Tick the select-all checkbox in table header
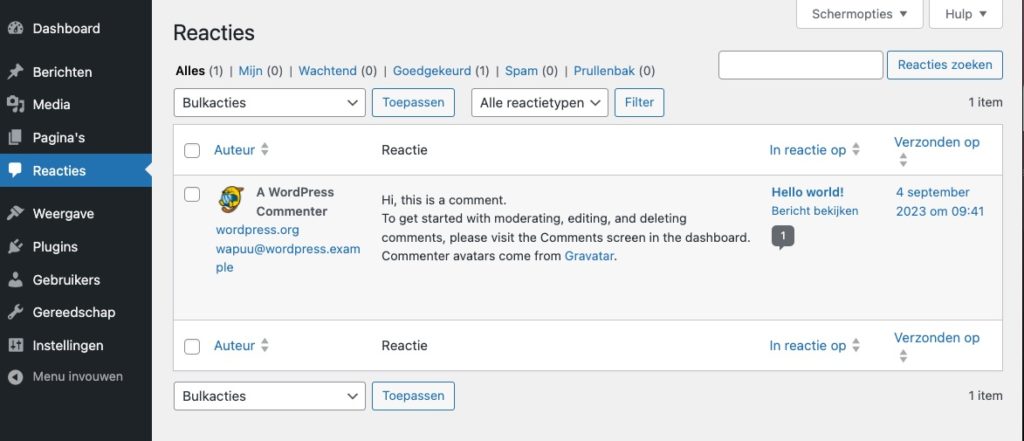Screen dimensions: 1024x441 coord(192,150)
